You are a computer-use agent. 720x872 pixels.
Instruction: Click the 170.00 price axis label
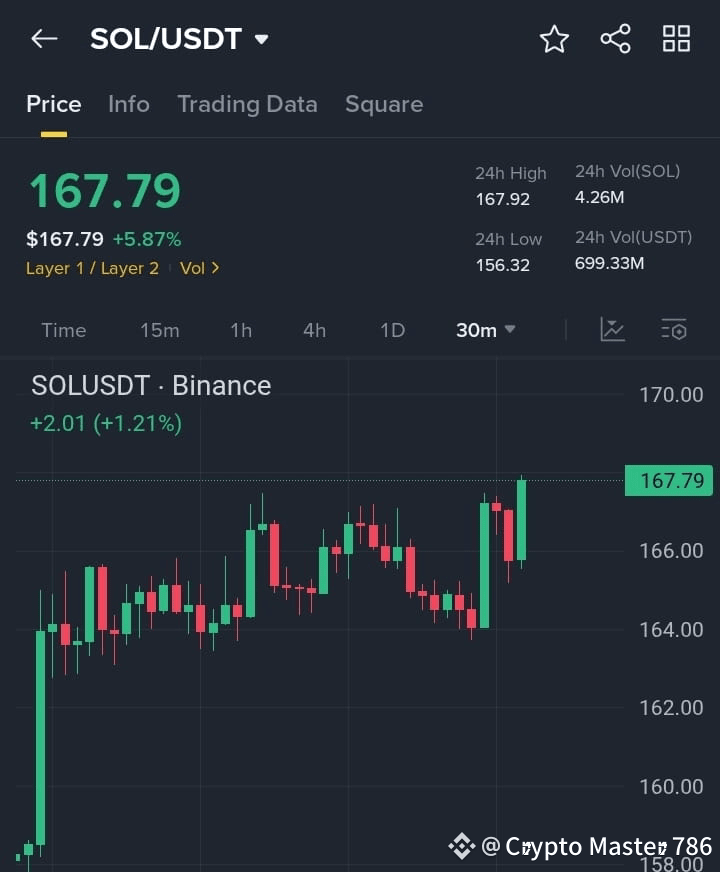point(671,395)
